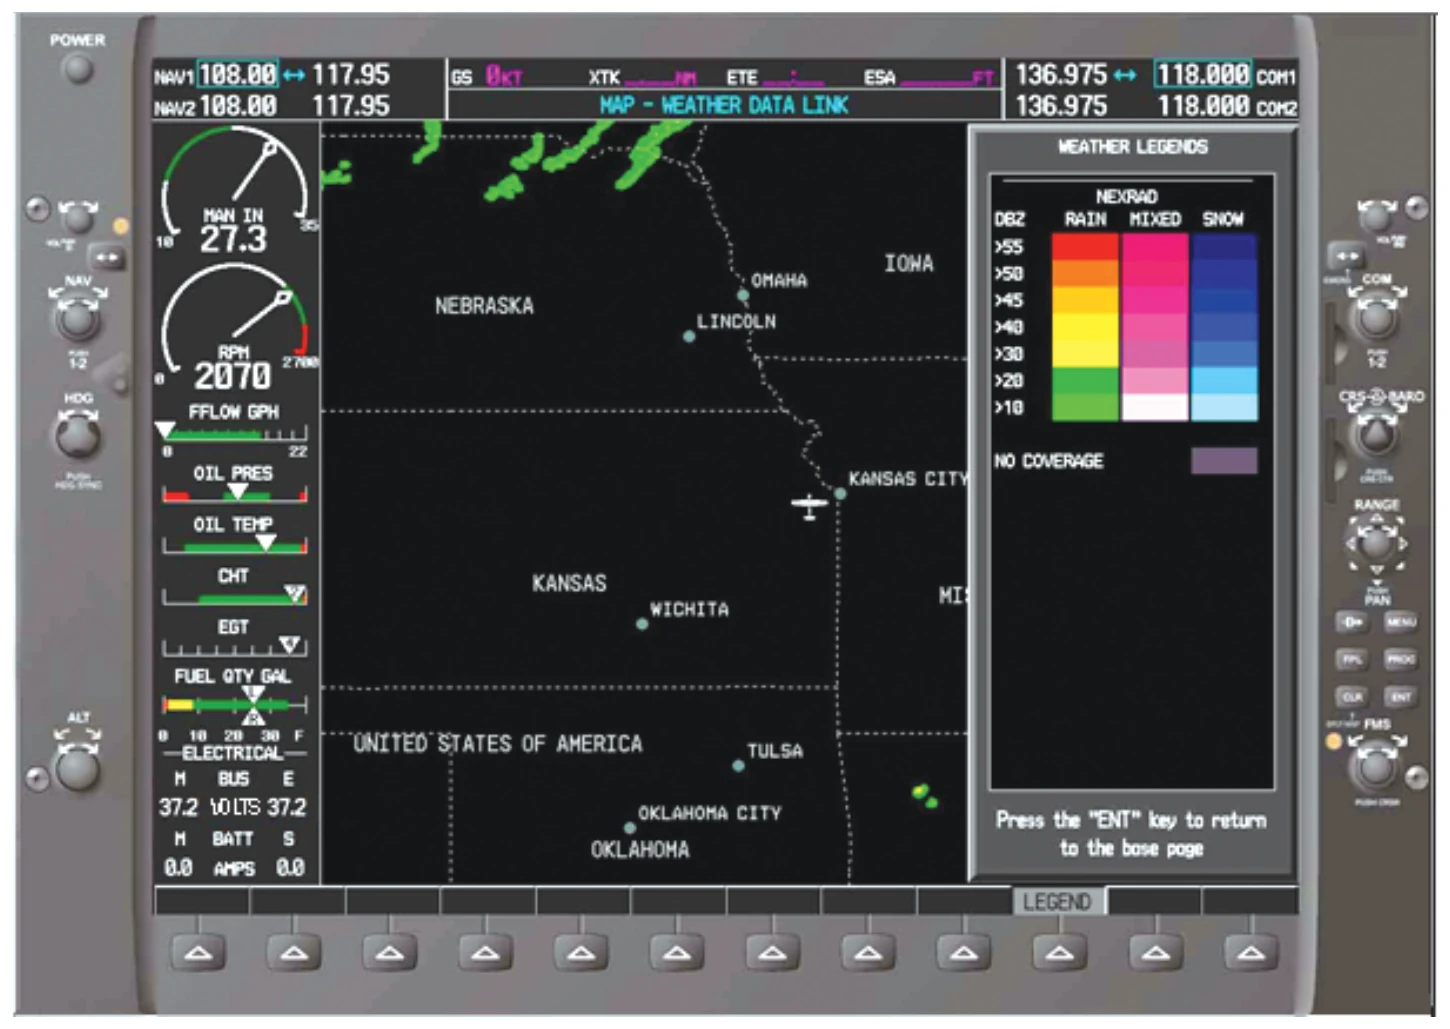Click the GS ground speed readout
Image resolution: width=1450 pixels, height=1029 pixels.
(487, 77)
